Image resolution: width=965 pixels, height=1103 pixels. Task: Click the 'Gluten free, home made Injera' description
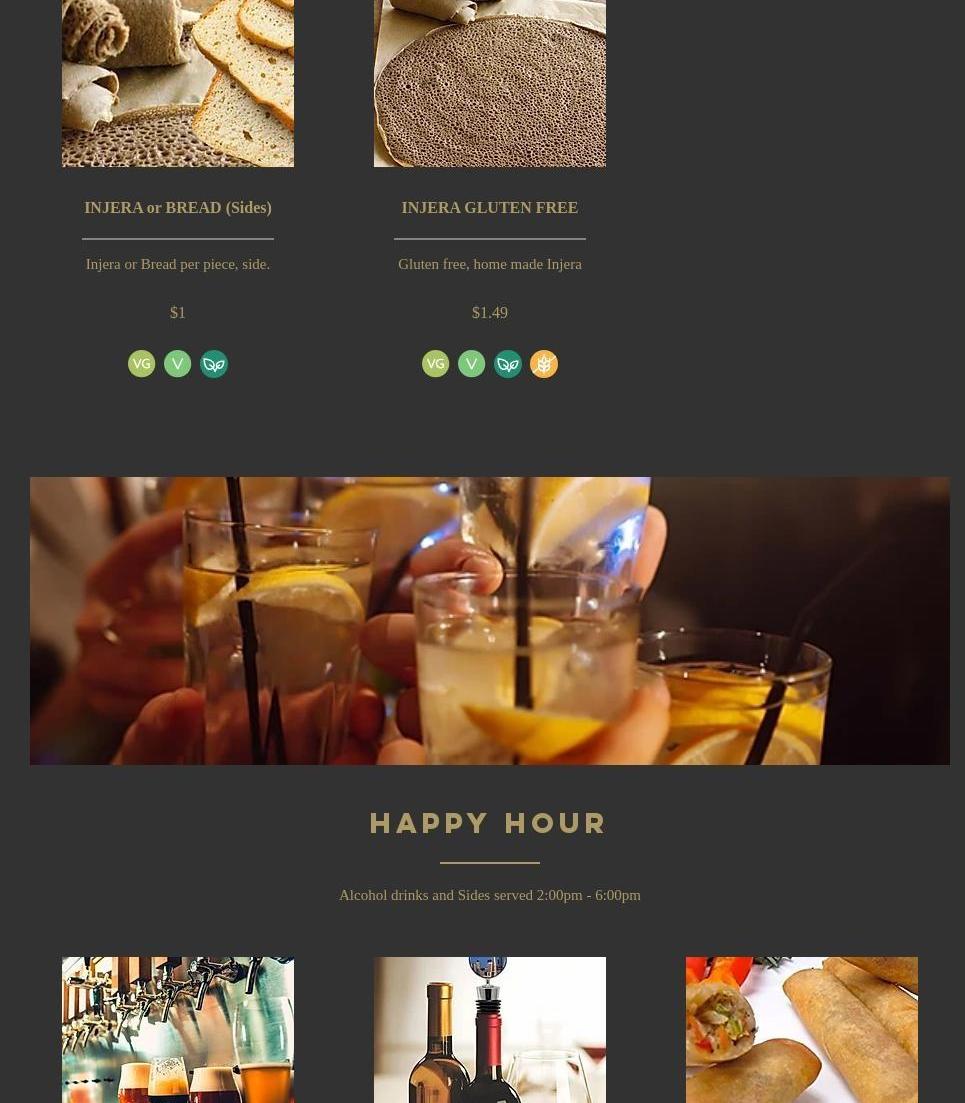click(x=490, y=264)
